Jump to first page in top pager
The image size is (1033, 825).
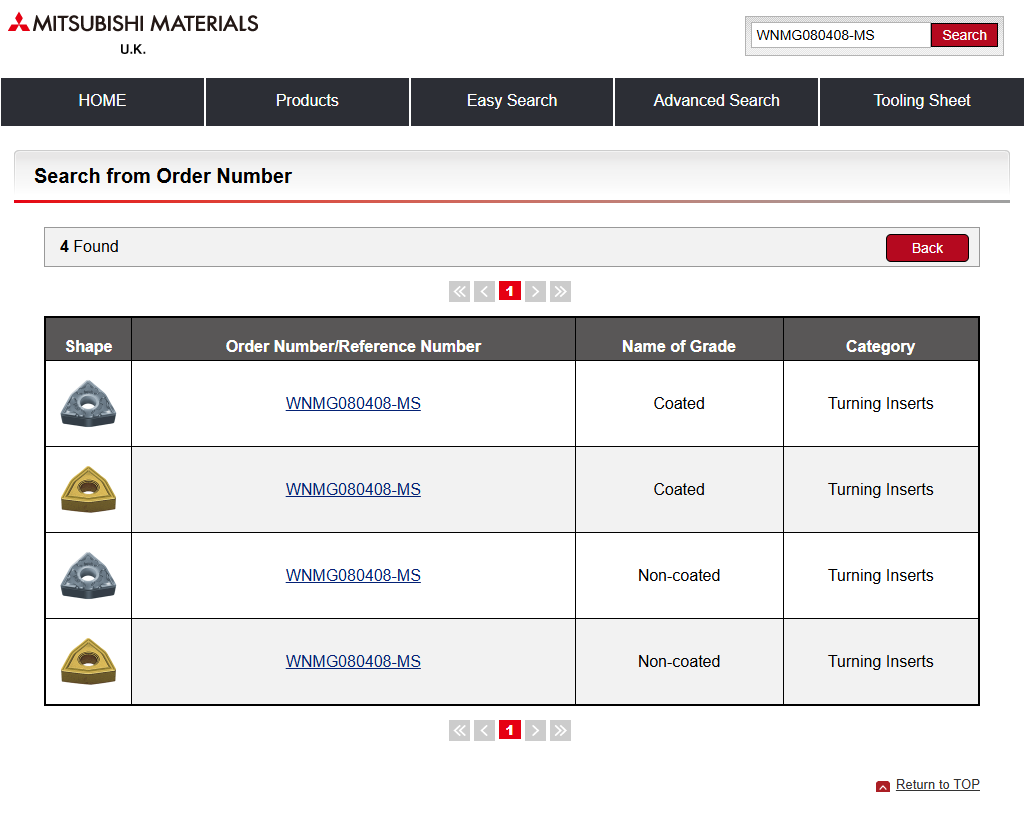459,291
